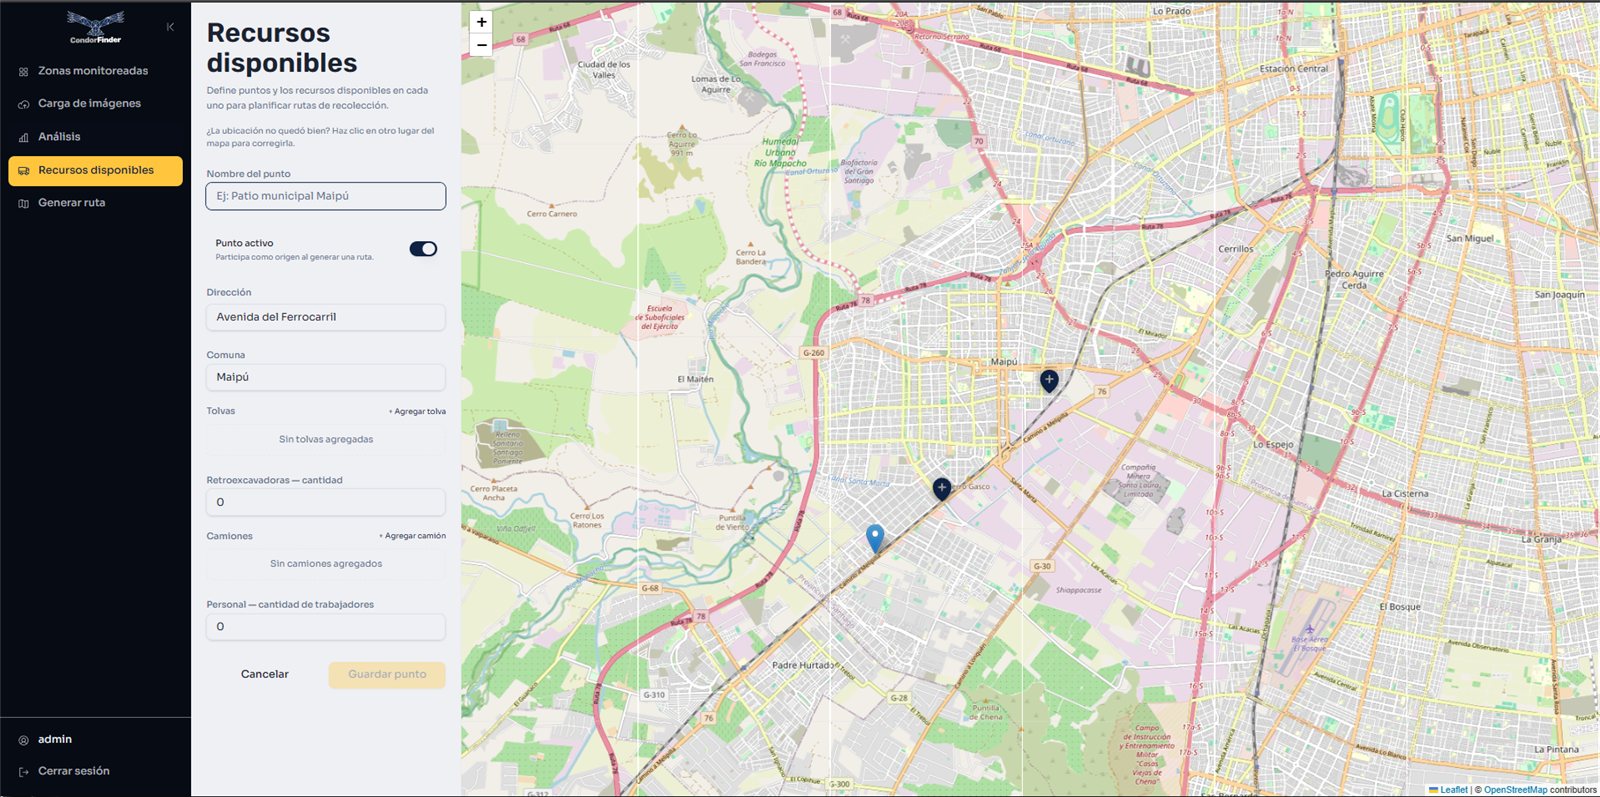Click the Carga de imágenes cloud icon

[24, 104]
